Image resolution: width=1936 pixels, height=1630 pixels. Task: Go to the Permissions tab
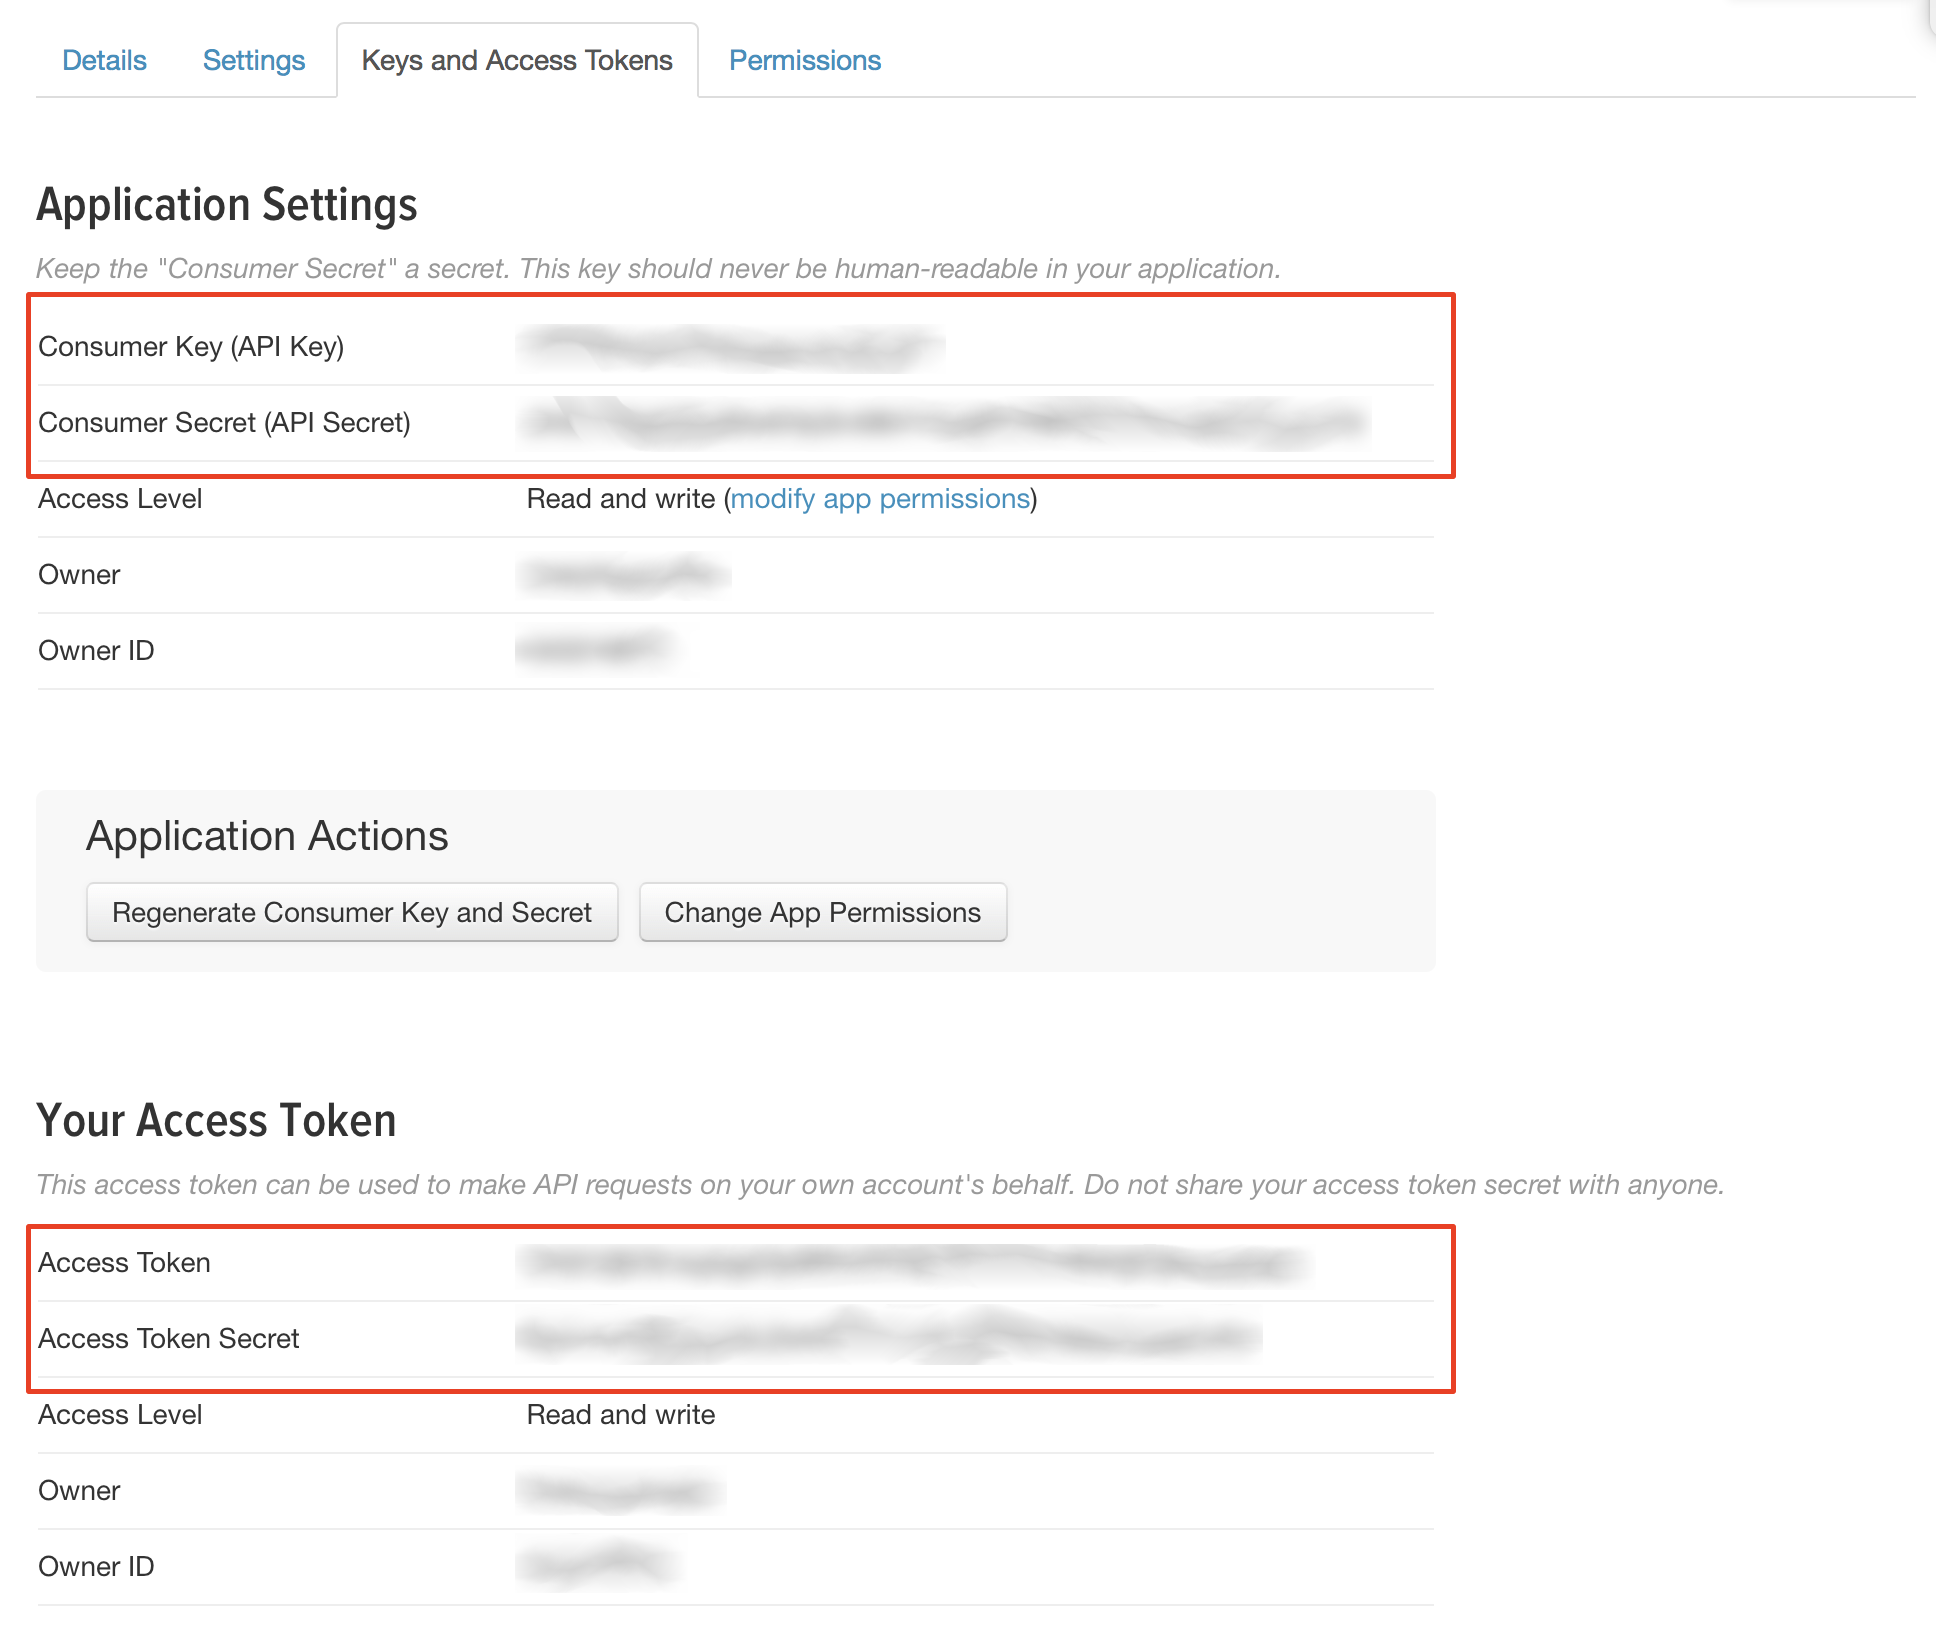tap(805, 61)
